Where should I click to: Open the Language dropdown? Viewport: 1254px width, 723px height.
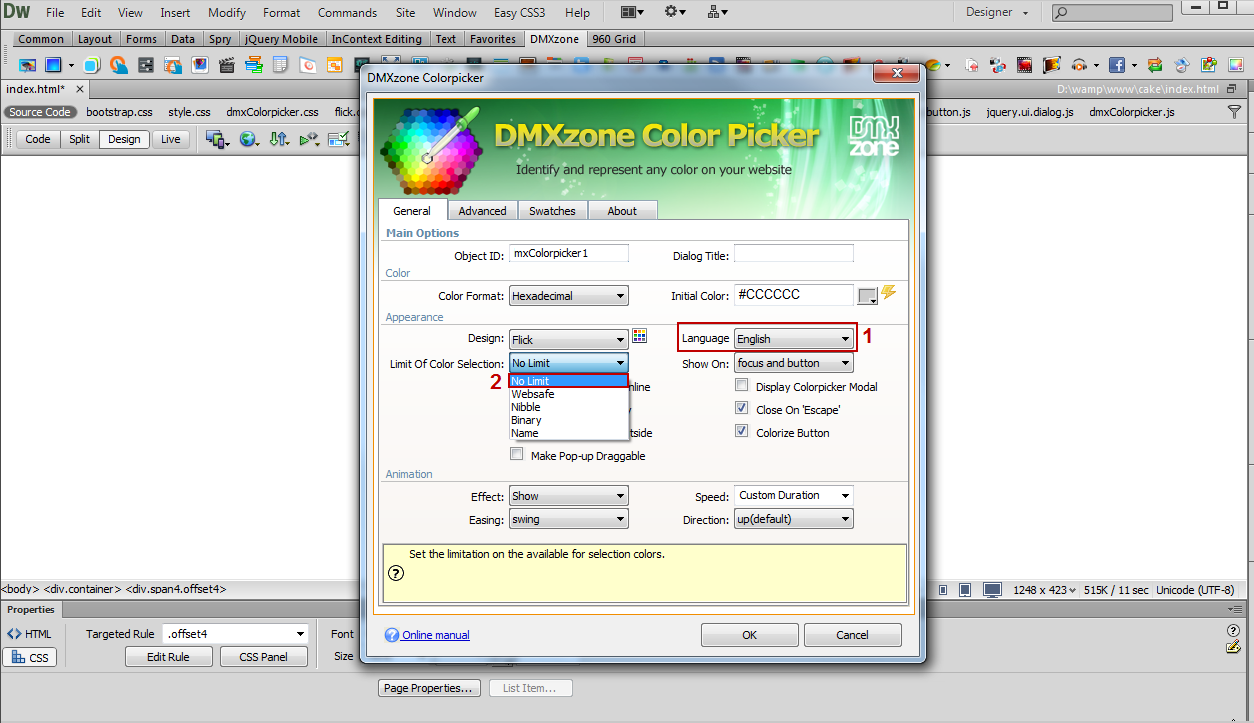(x=793, y=339)
